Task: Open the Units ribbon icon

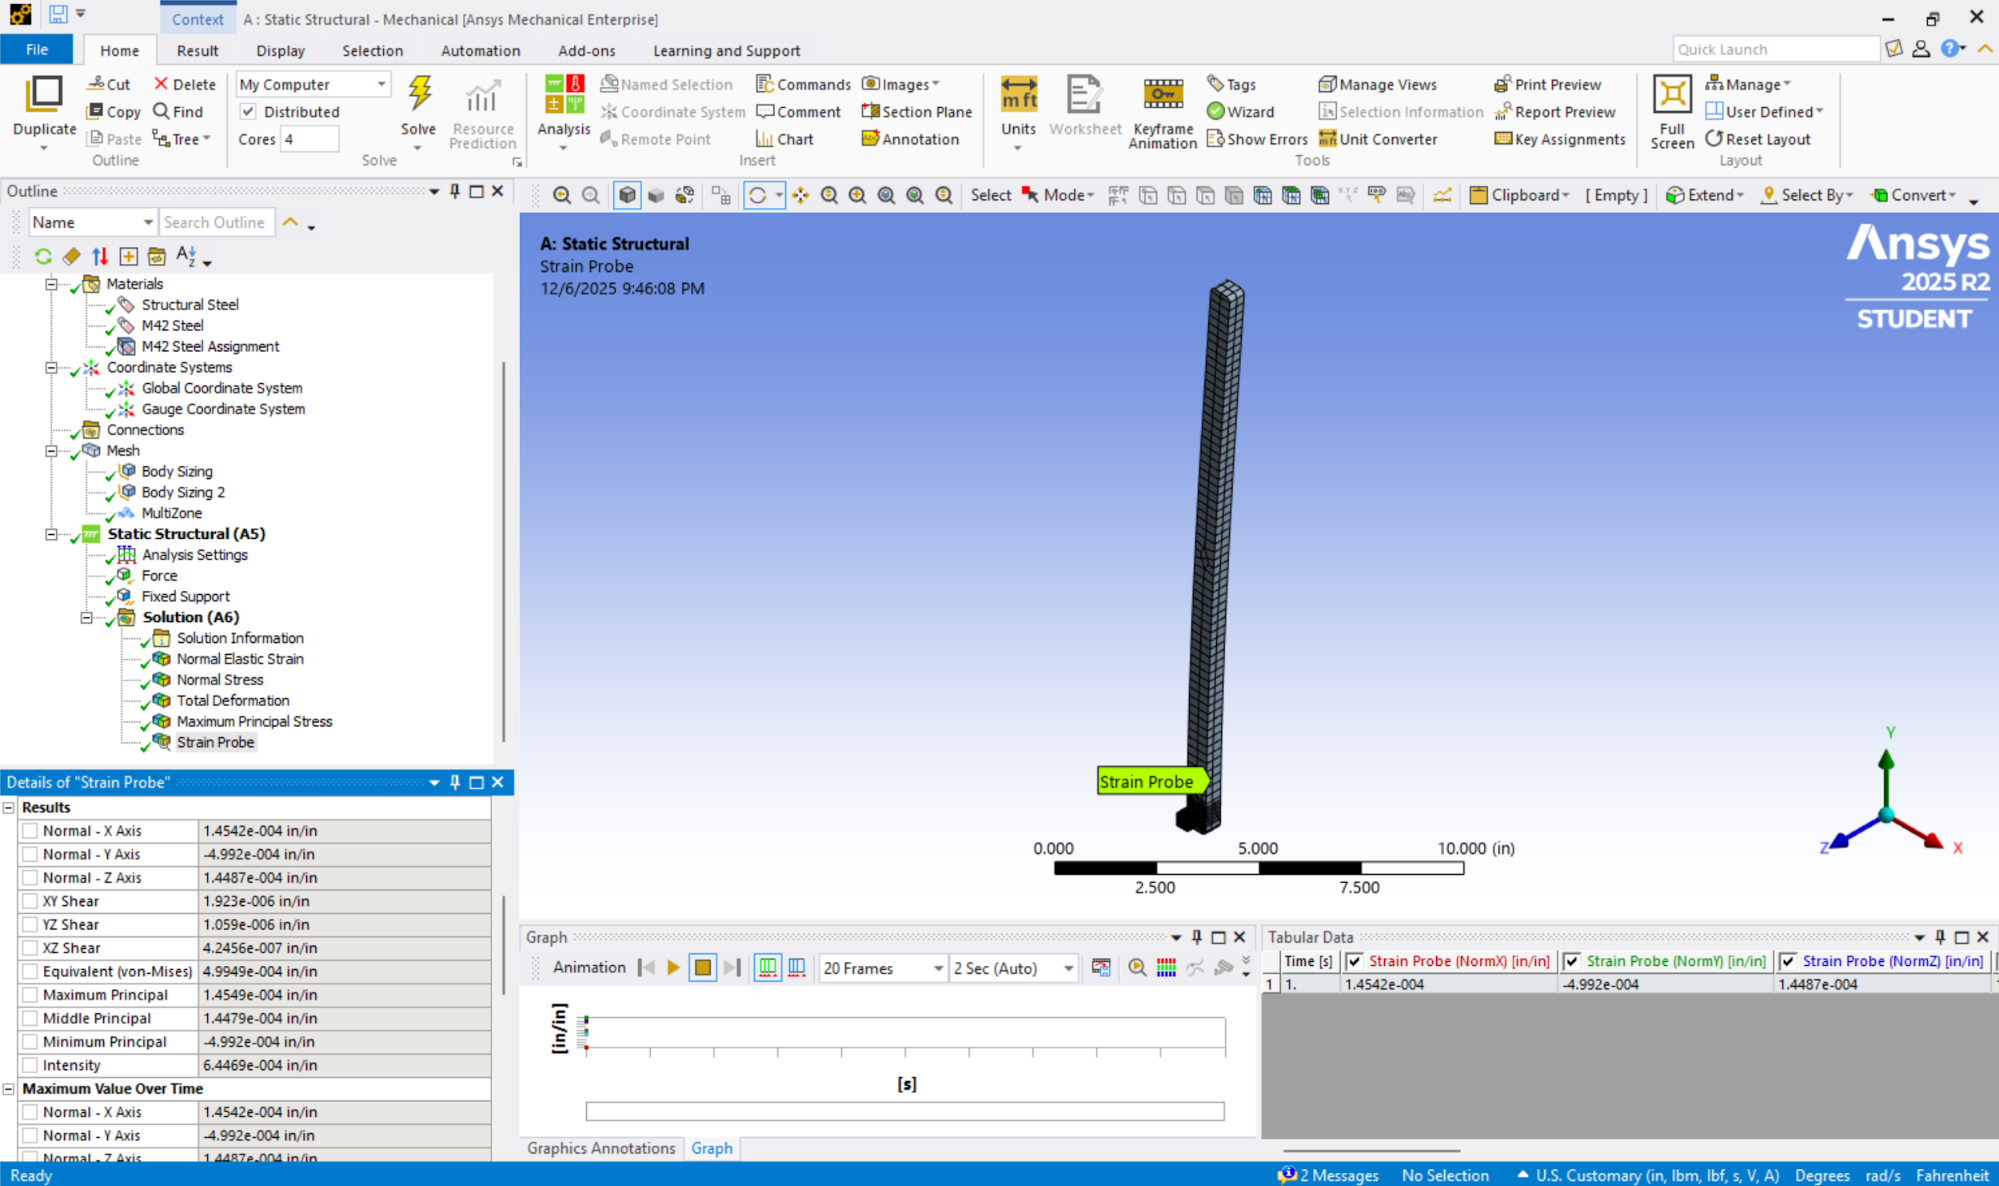Action: [x=1018, y=95]
